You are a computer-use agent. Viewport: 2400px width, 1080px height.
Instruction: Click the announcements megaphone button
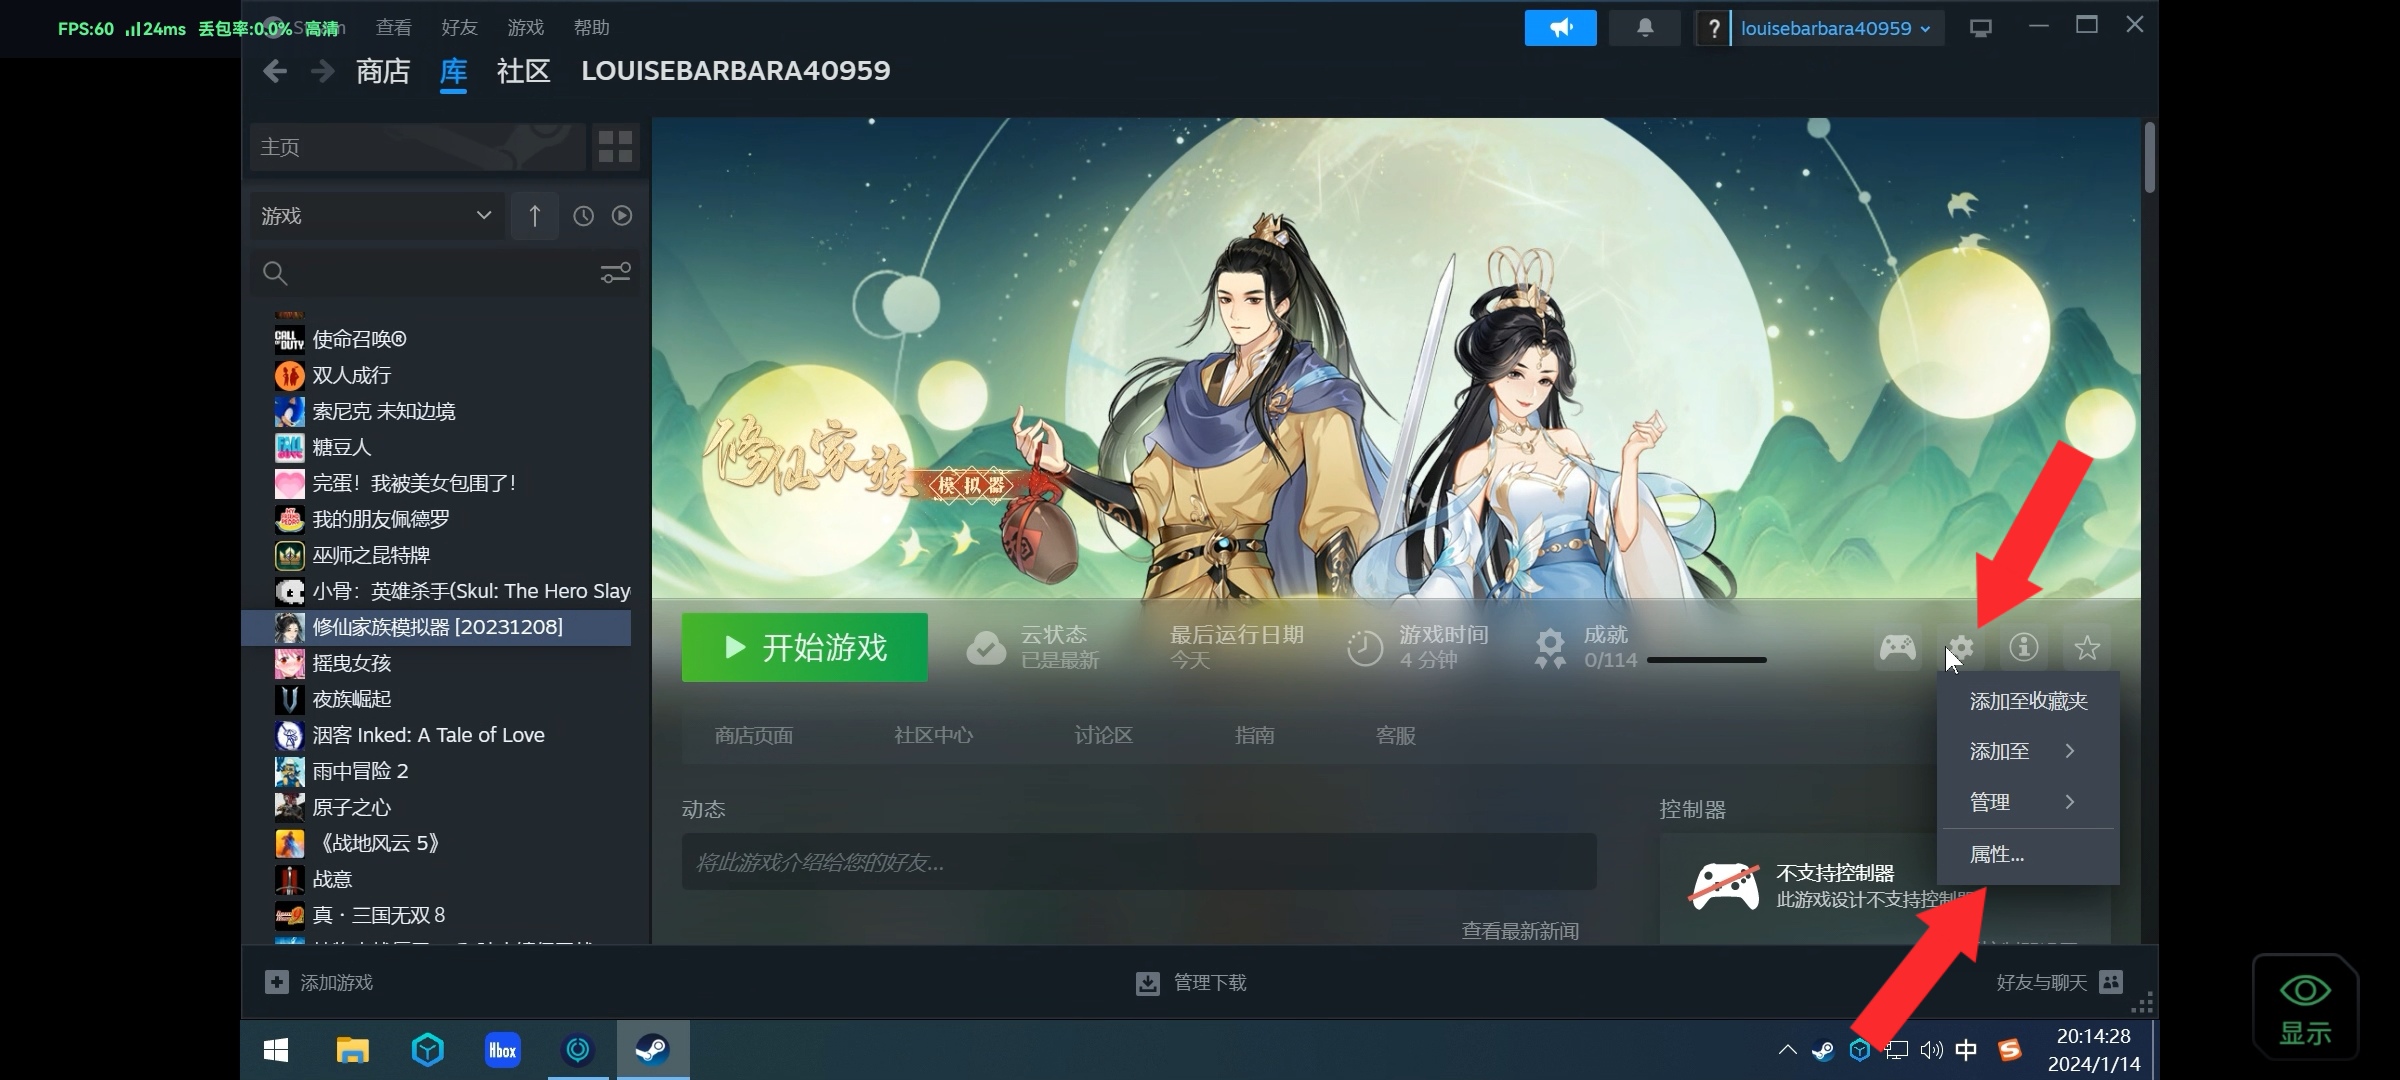(1560, 28)
